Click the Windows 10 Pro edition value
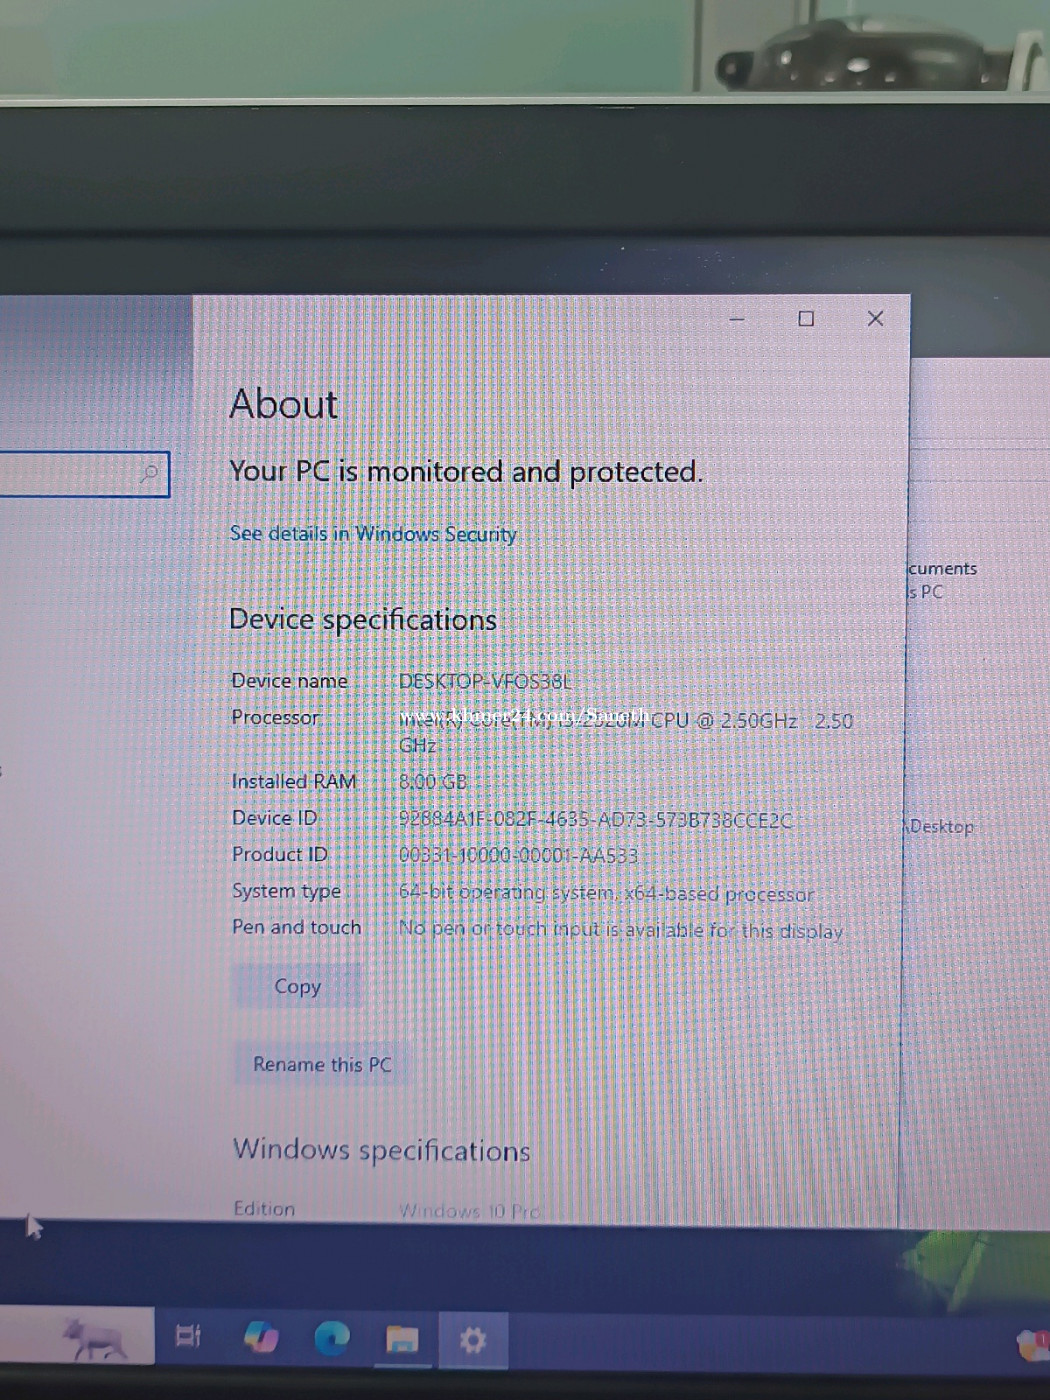The width and height of the screenshot is (1050, 1400). click(x=469, y=1211)
